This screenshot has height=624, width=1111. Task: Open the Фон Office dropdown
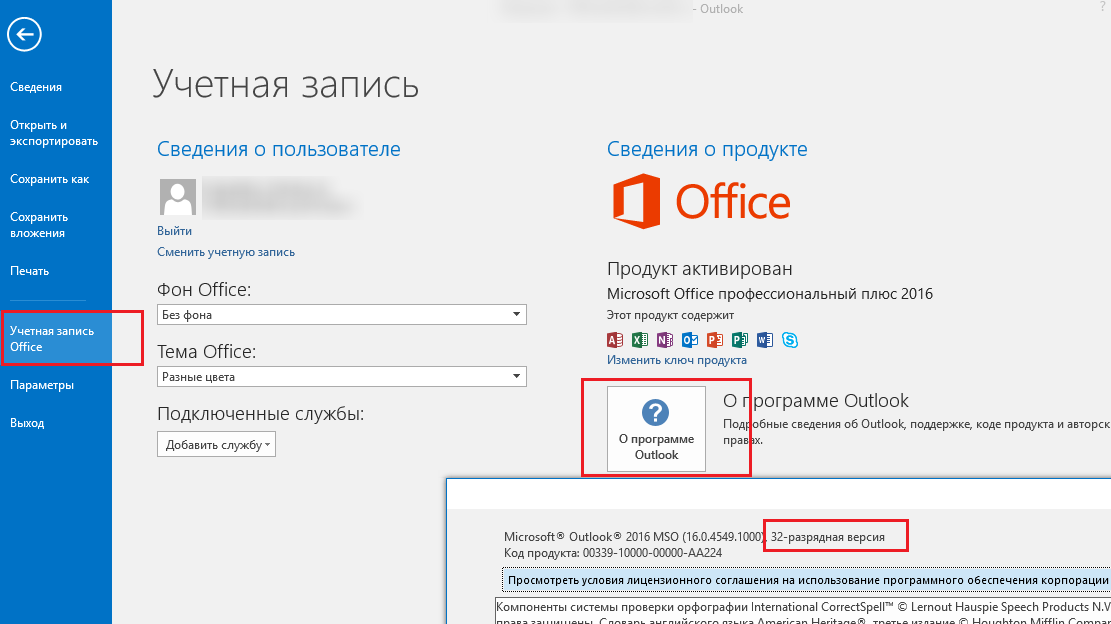coord(342,314)
